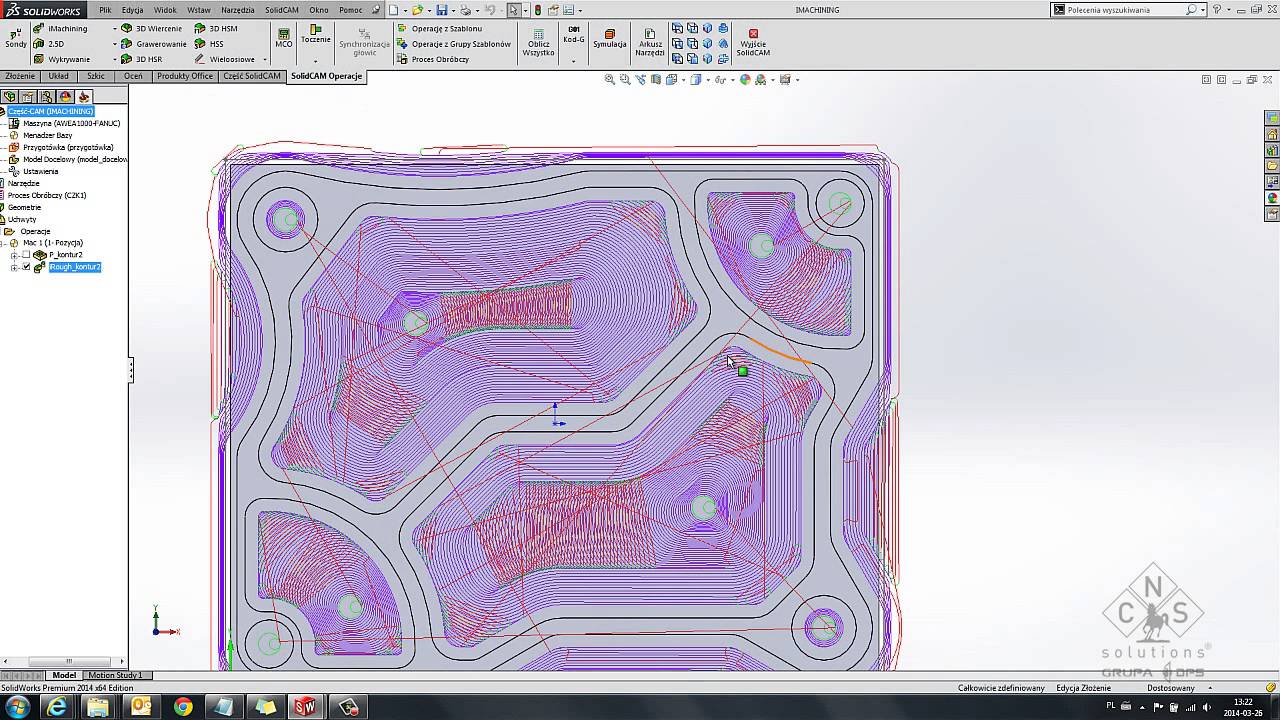Click the 3D Wiercenie drilling operation
This screenshot has width=1280, height=720.
pyautogui.click(x=151, y=29)
